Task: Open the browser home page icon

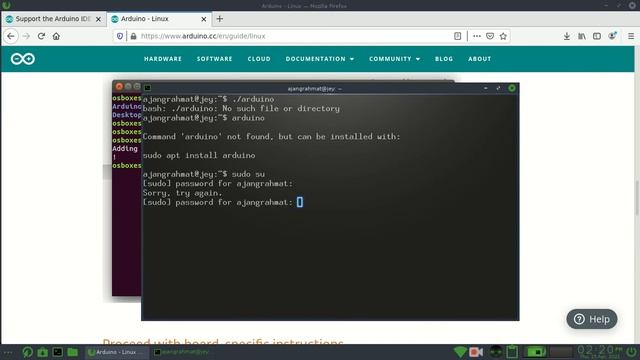Action: [x=56, y=36]
